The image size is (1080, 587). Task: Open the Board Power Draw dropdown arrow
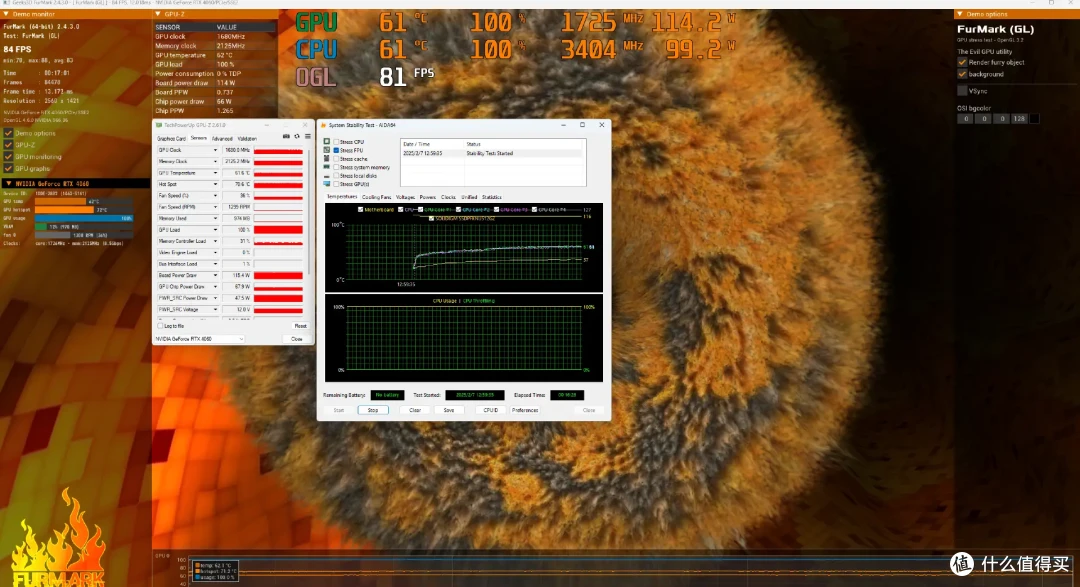click(215, 276)
